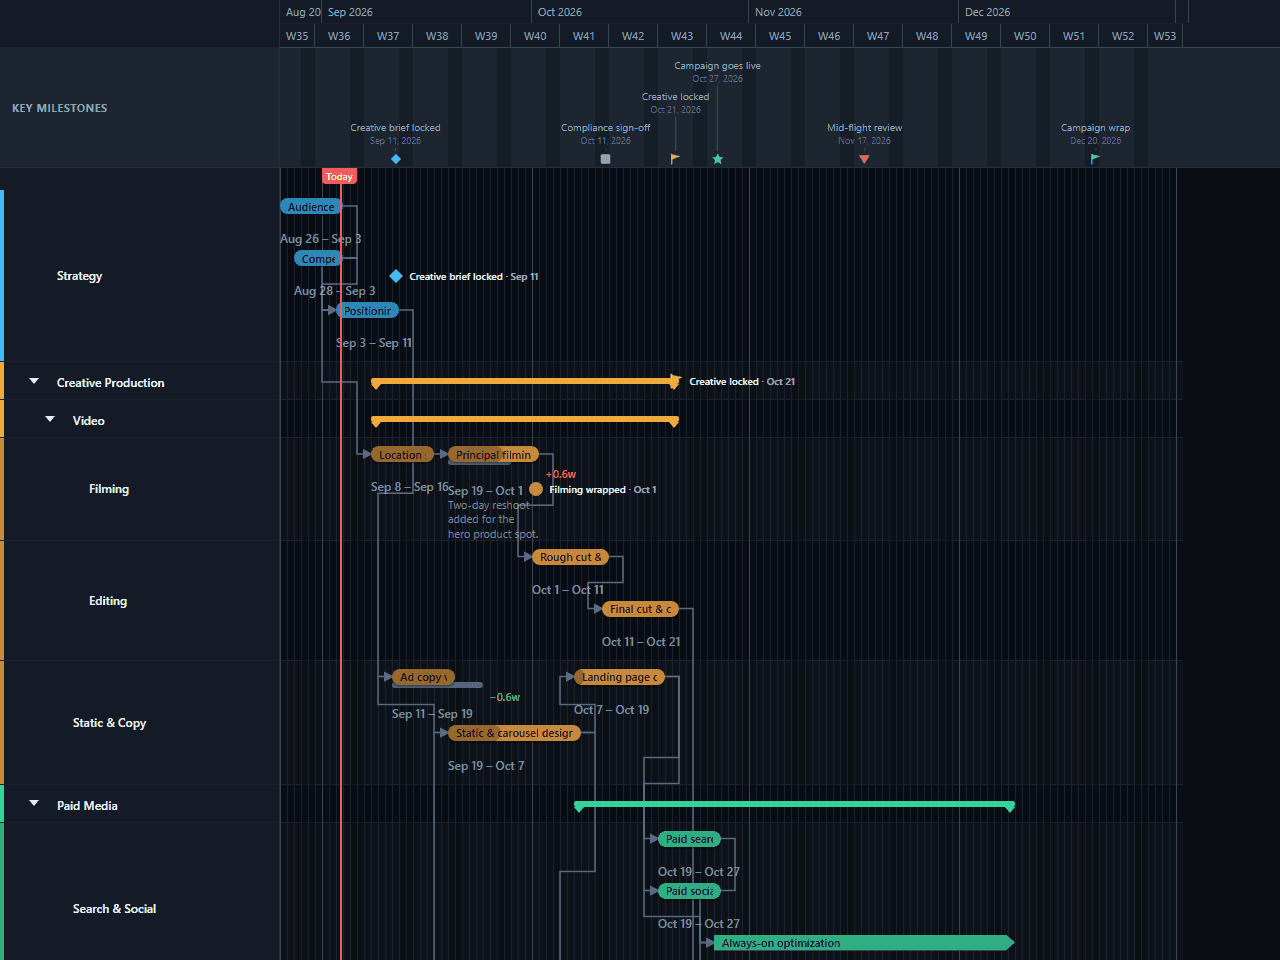Click the 'Creative locked · Oct 21' label

(742, 382)
